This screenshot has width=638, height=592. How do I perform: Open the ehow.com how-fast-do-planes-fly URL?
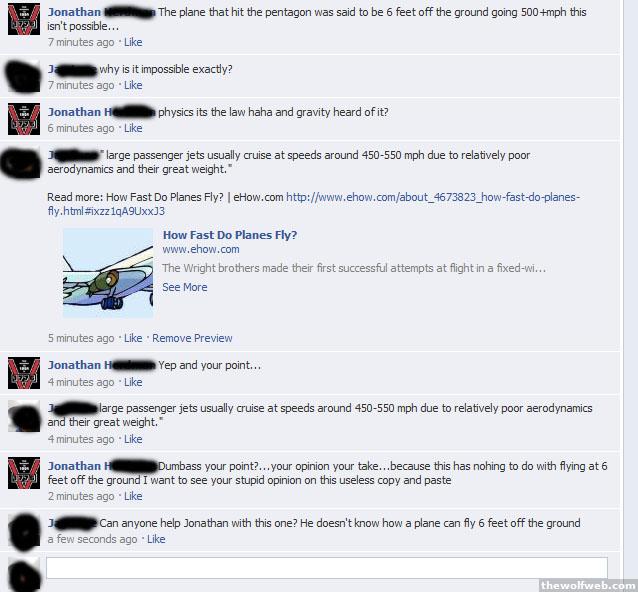(313, 204)
